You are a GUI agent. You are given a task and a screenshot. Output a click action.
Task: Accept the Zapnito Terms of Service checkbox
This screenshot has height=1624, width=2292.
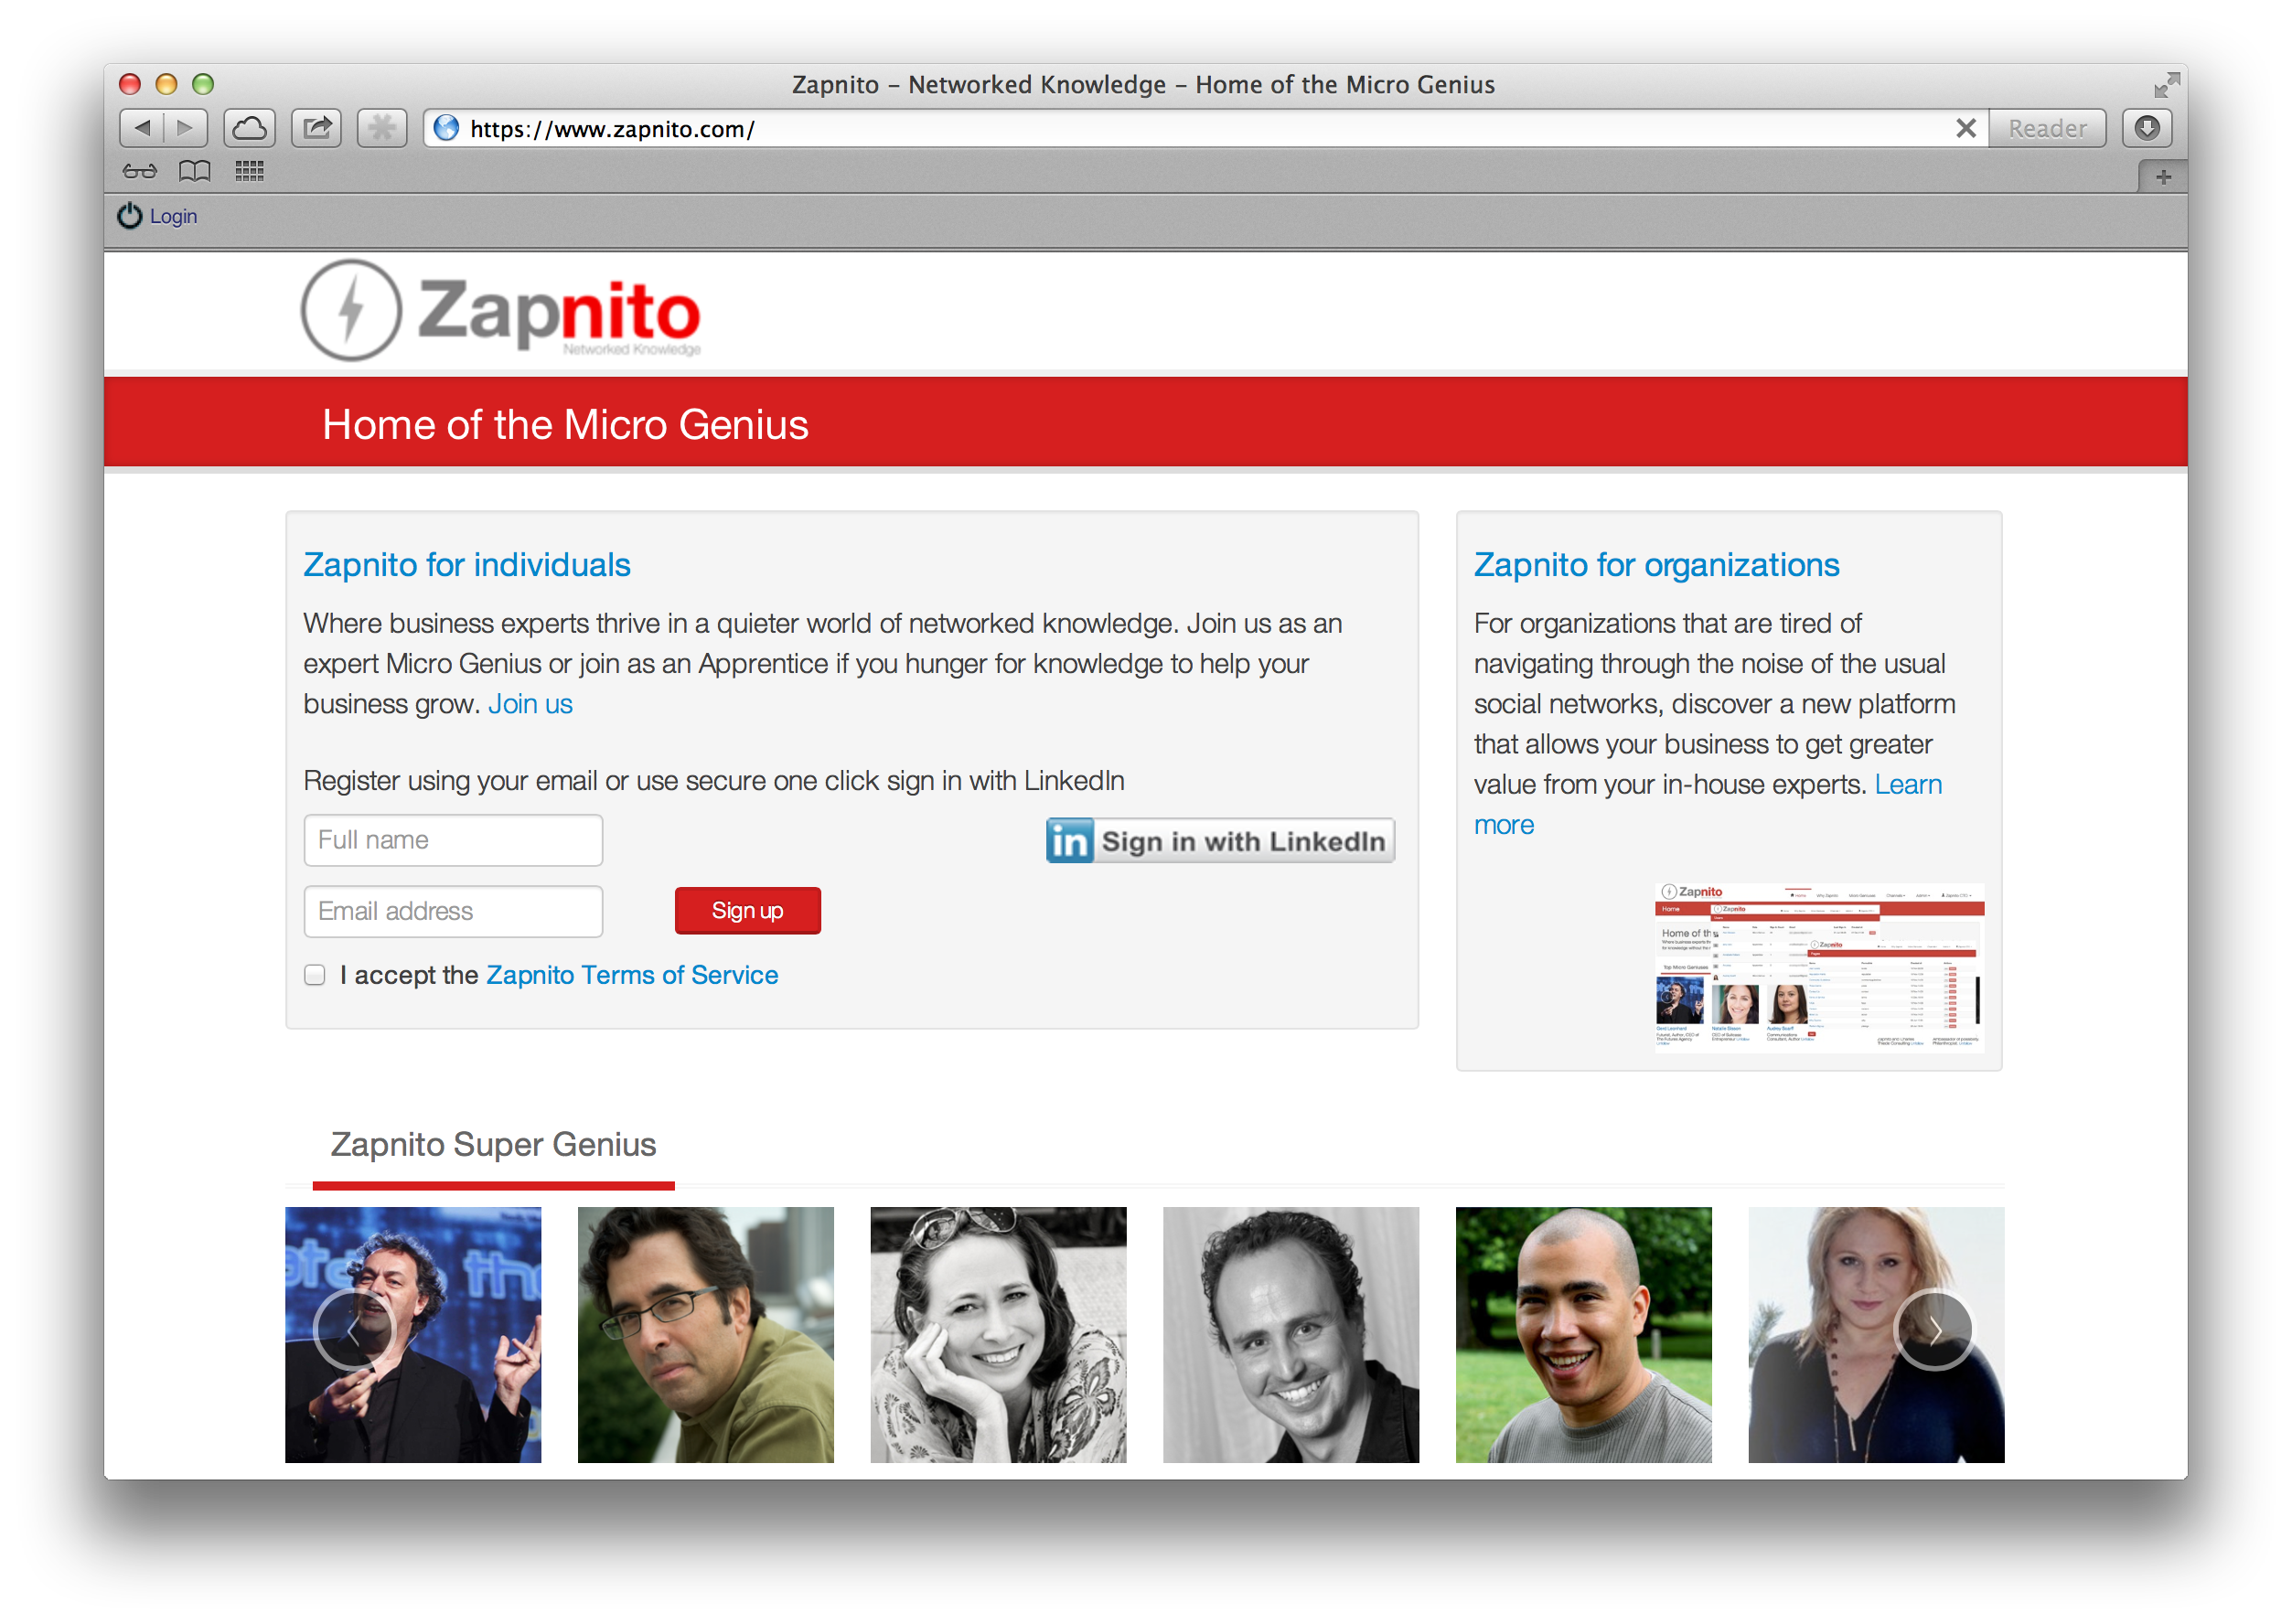(x=315, y=975)
